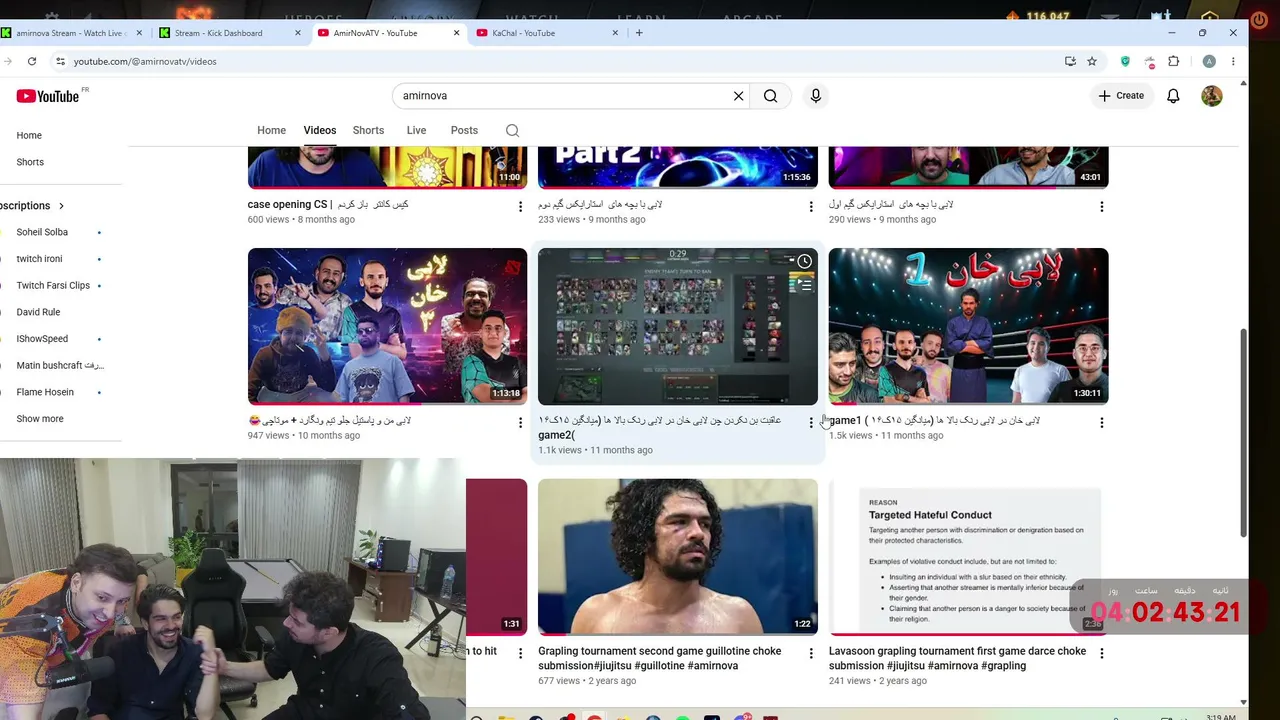This screenshot has height=720, width=1280.
Task: Reload the page in the browser
Action: [32, 61]
